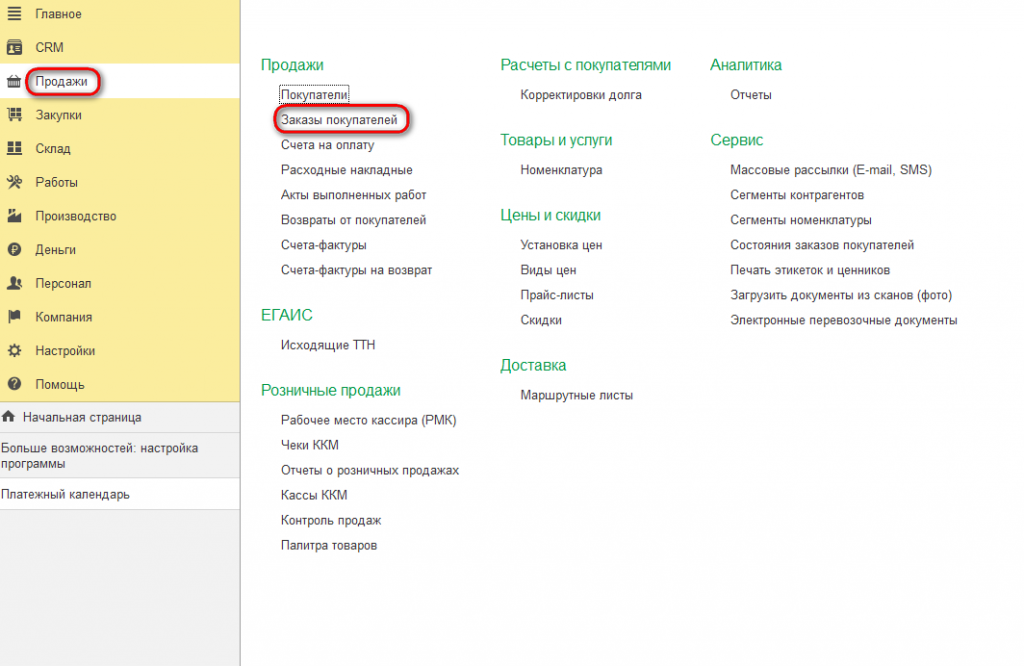
Task: Click the gear icon for Настройки
Action: pyautogui.click(x=14, y=351)
